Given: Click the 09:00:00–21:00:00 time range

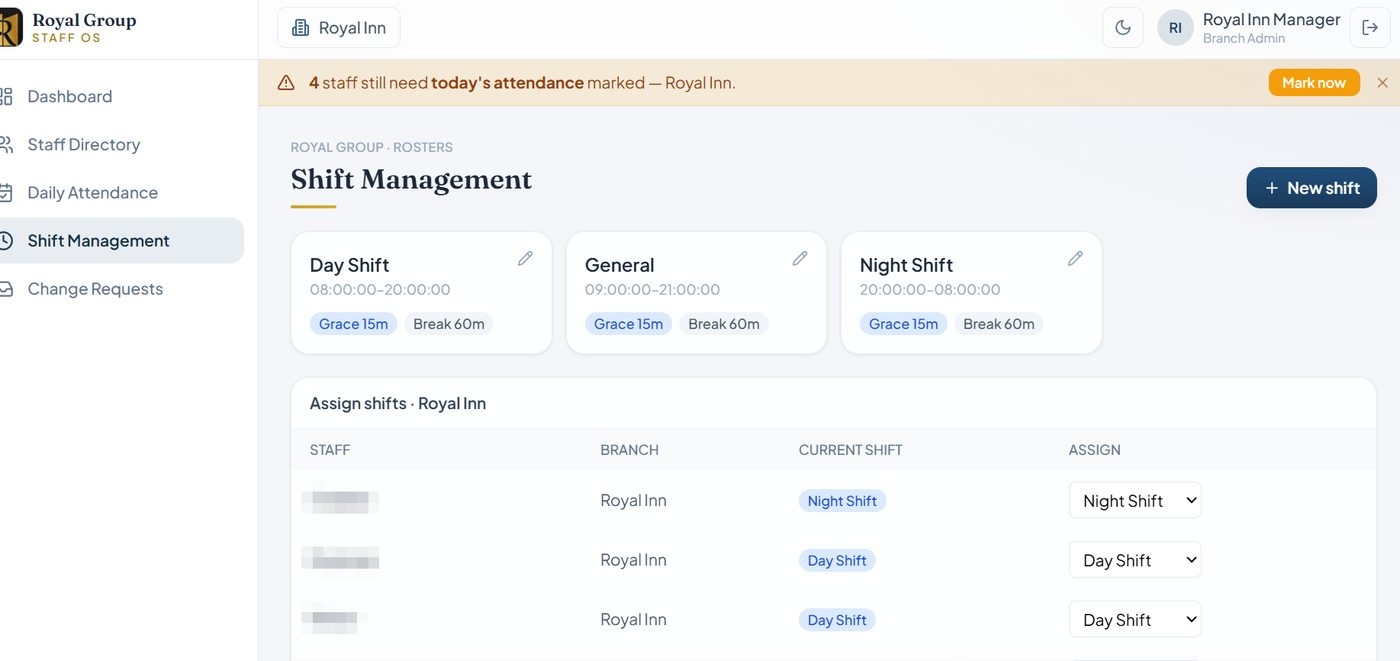Looking at the screenshot, I should [x=652, y=290].
